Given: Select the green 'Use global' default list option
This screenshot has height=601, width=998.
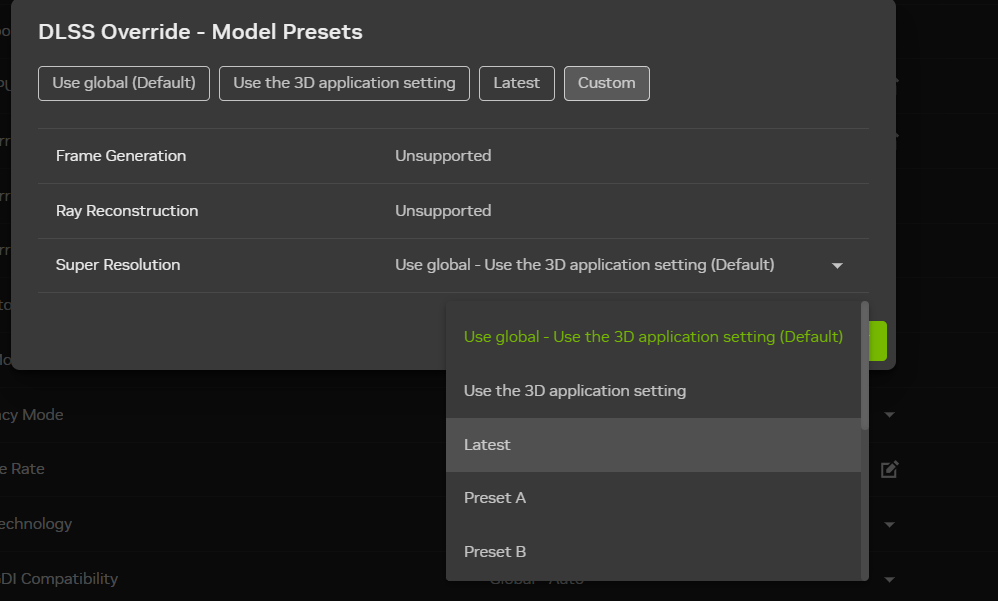Looking at the screenshot, I should (653, 337).
